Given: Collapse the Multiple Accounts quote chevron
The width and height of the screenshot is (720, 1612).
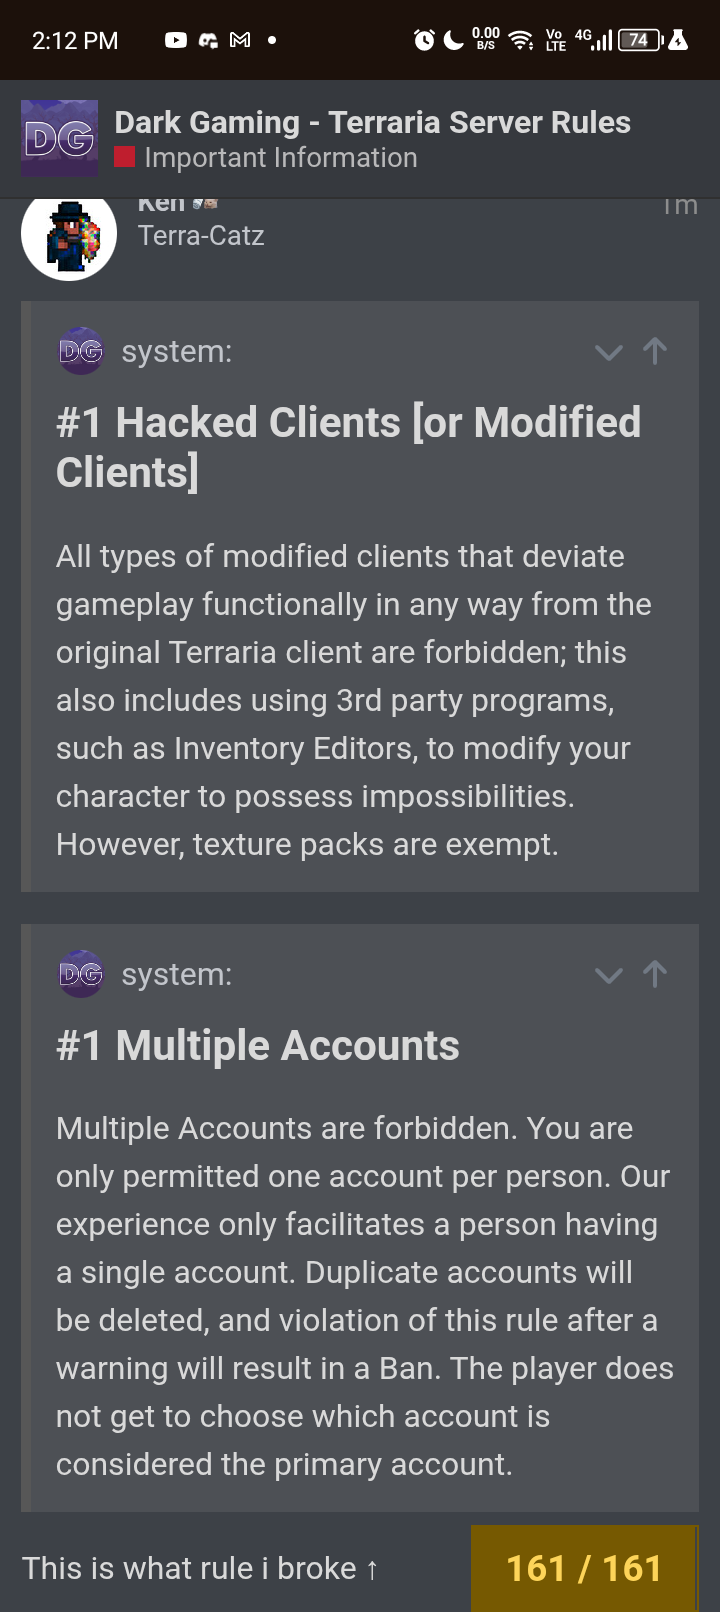Looking at the screenshot, I should coord(608,975).
